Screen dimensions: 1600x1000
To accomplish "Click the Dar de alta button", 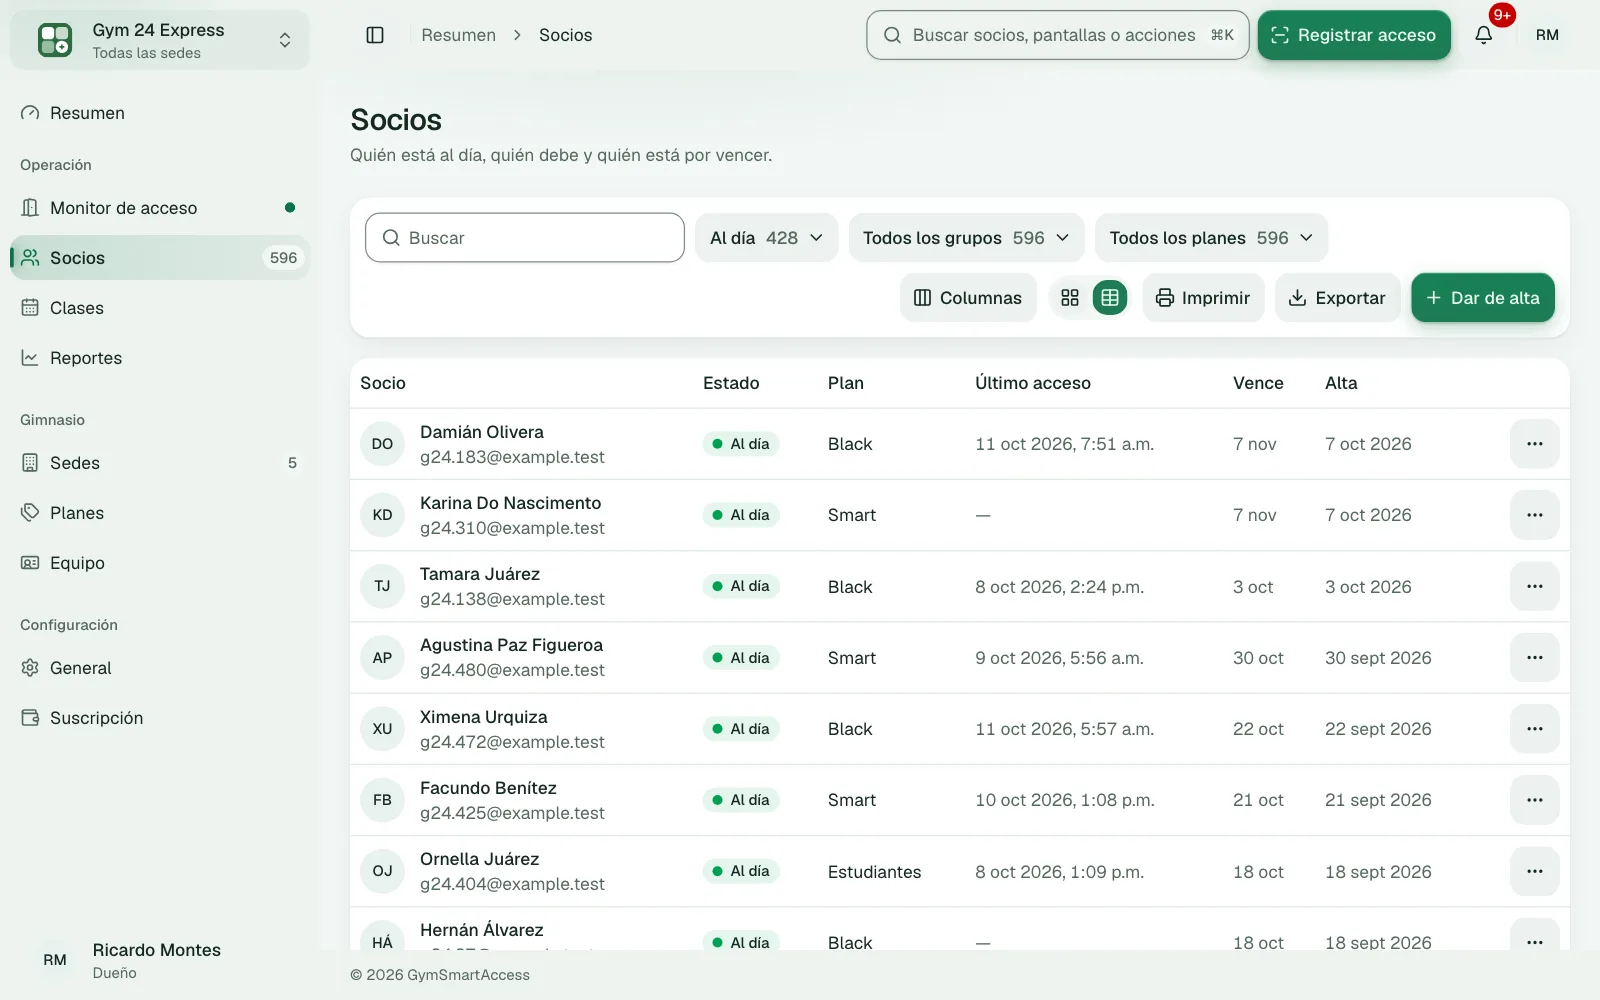I will click(x=1483, y=298).
